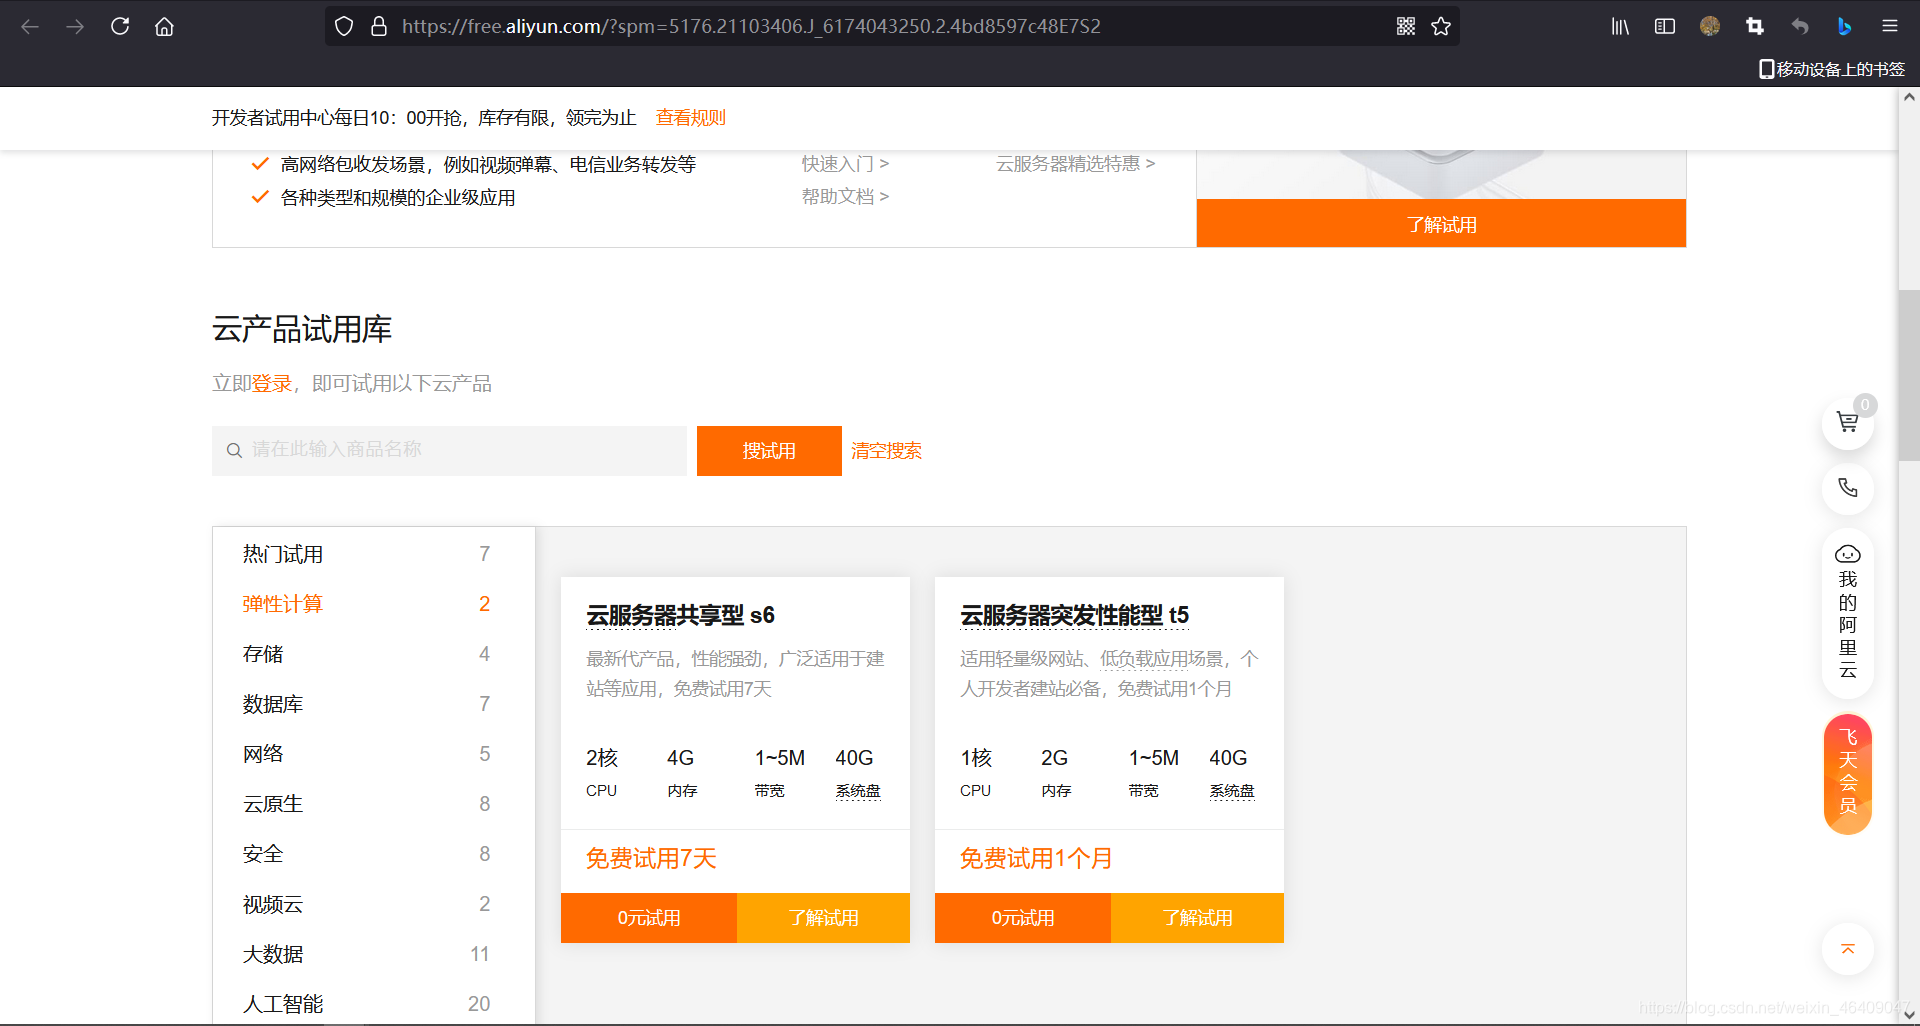Open the library bookshelf icon

pos(1620,27)
